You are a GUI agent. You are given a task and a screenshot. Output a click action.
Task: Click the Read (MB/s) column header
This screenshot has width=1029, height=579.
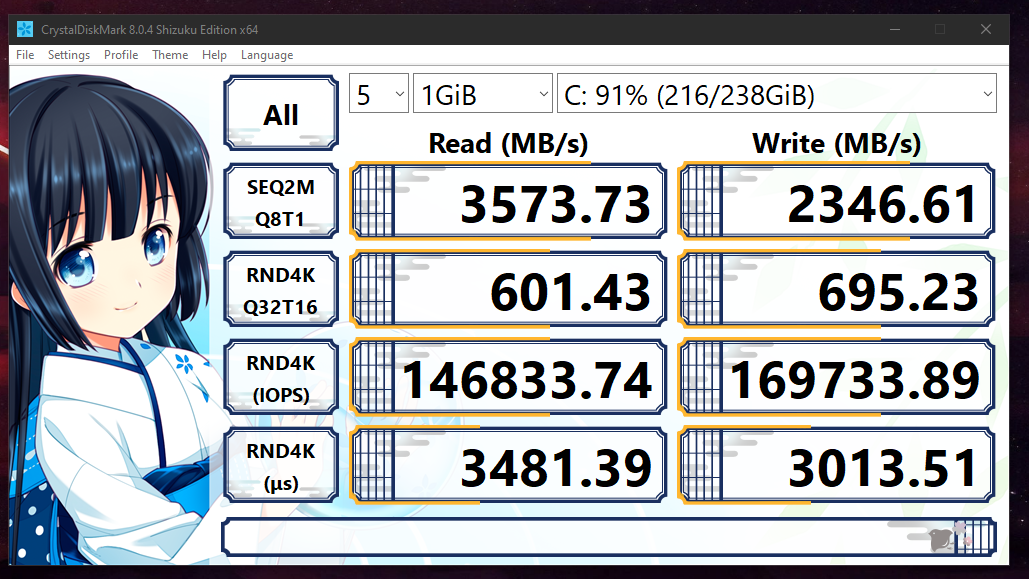coord(508,144)
